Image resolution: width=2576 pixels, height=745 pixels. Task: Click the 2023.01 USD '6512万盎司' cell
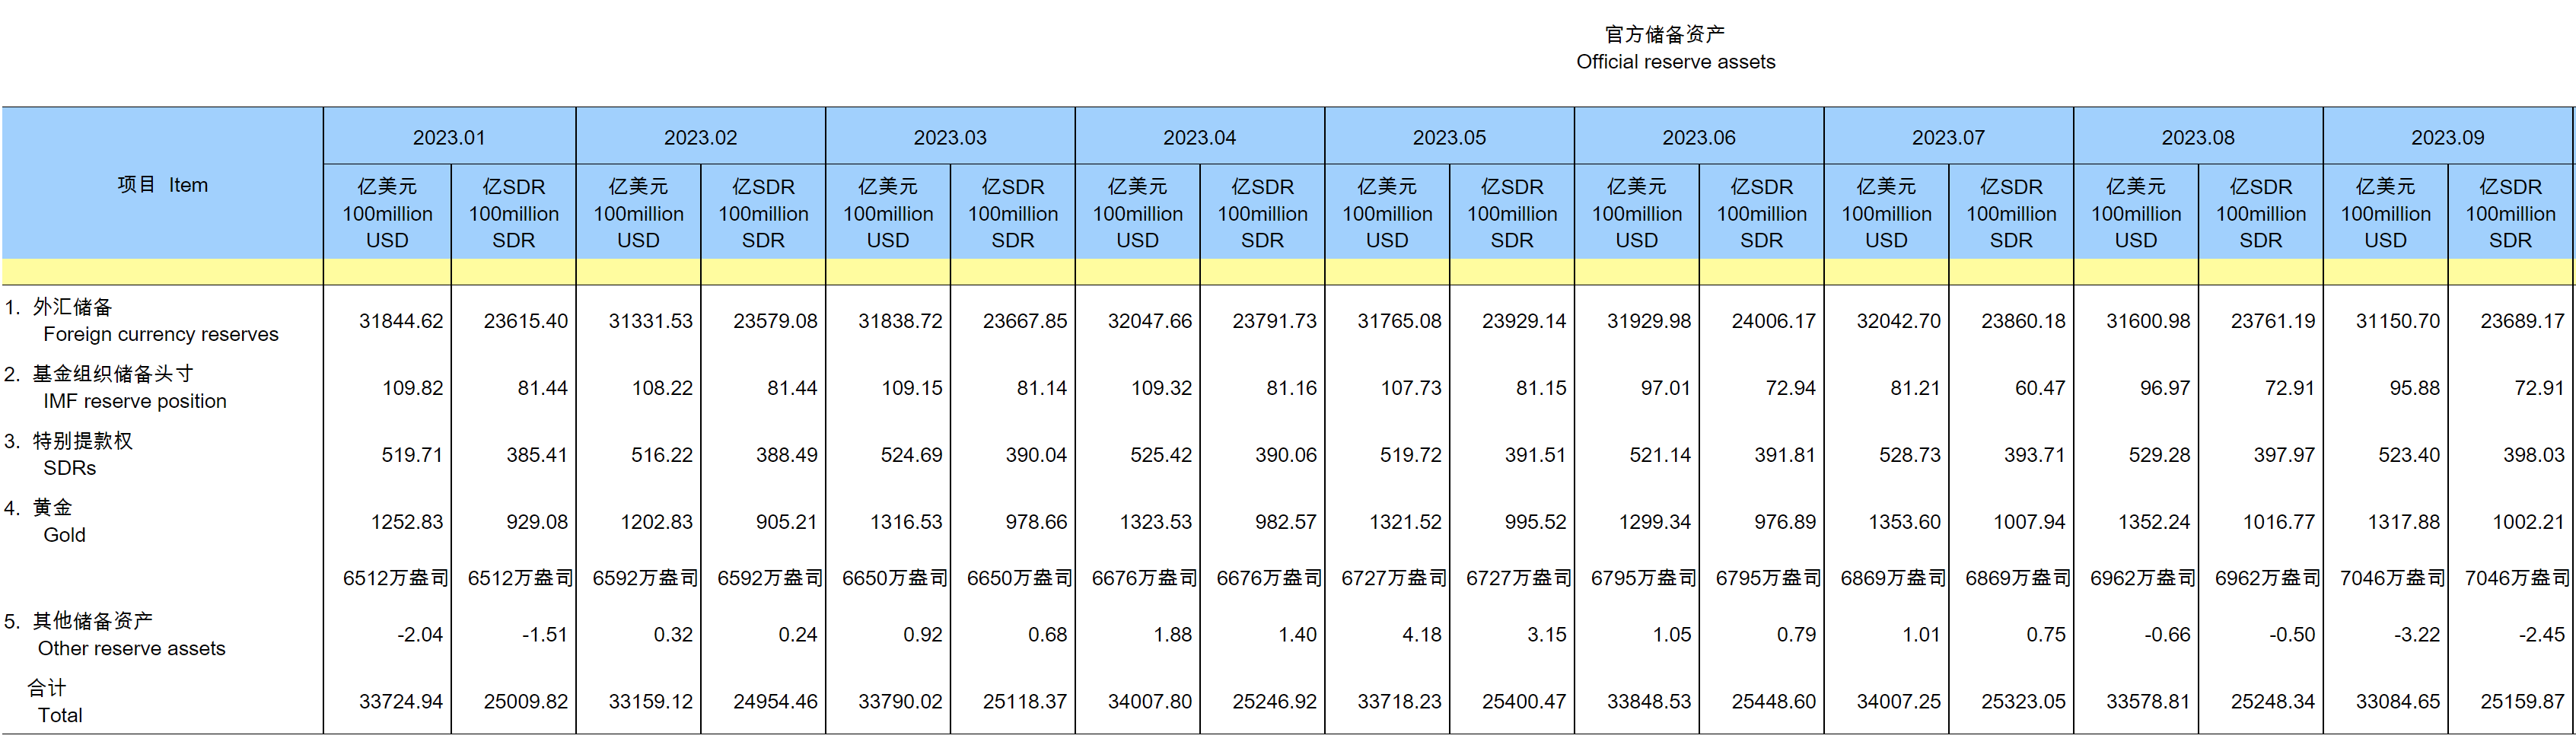[x=396, y=578]
